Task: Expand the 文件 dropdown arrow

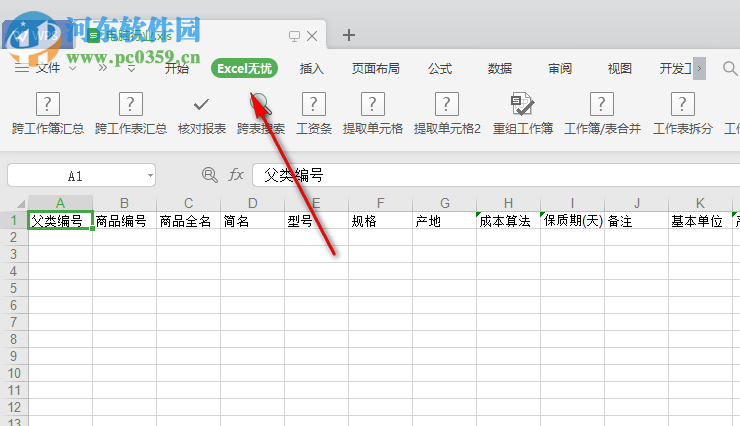Action: [x=73, y=68]
